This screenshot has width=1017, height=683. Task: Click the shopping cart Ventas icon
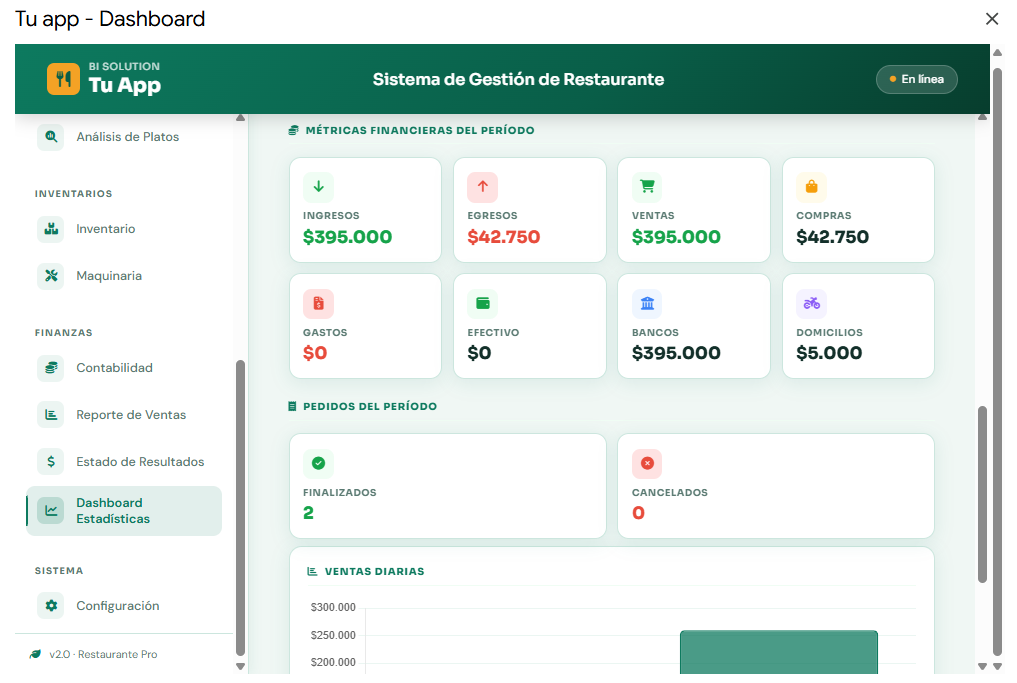click(647, 187)
